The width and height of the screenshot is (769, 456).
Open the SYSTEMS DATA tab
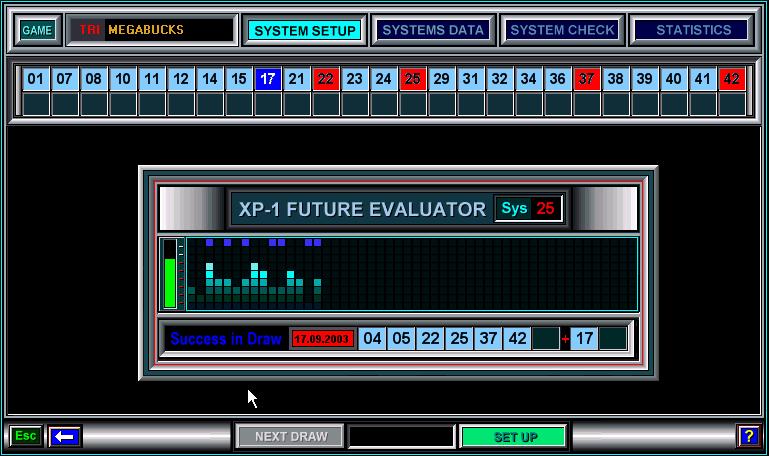[x=433, y=30]
